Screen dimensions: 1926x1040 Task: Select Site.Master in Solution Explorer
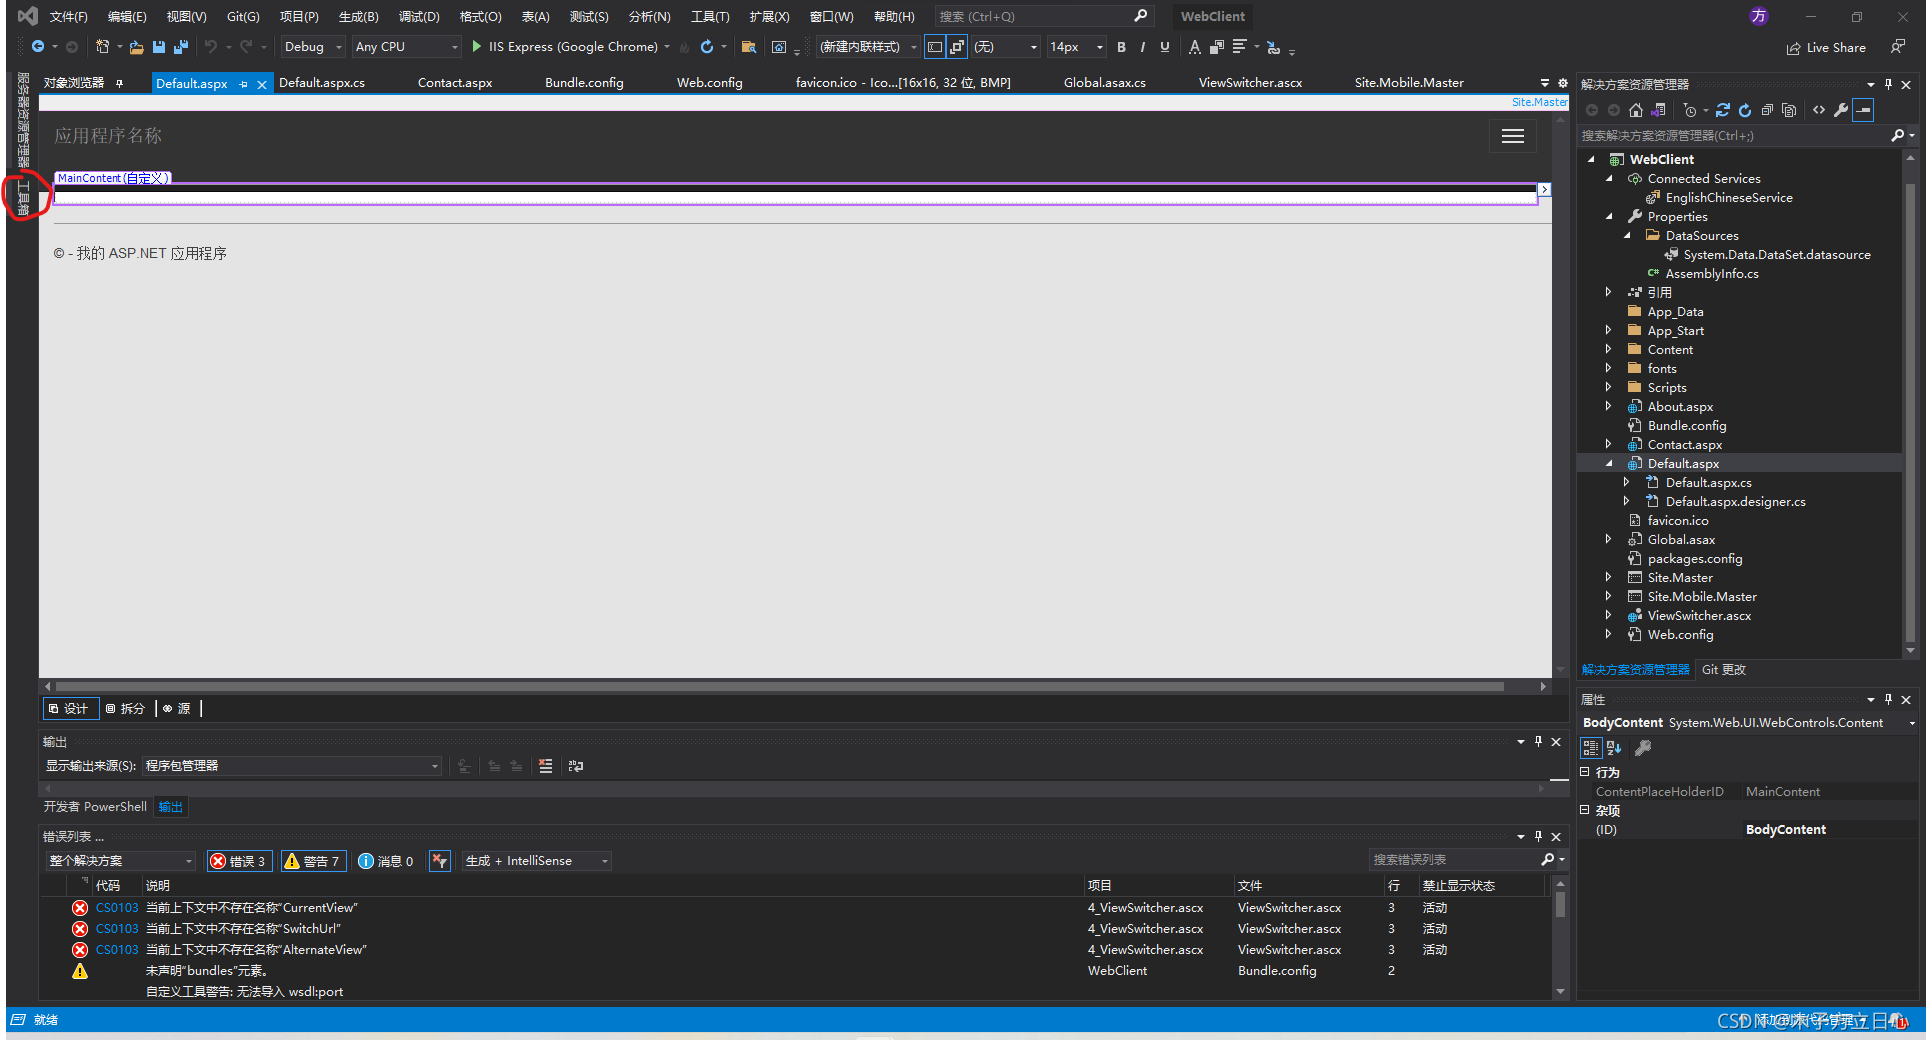pyautogui.click(x=1680, y=578)
